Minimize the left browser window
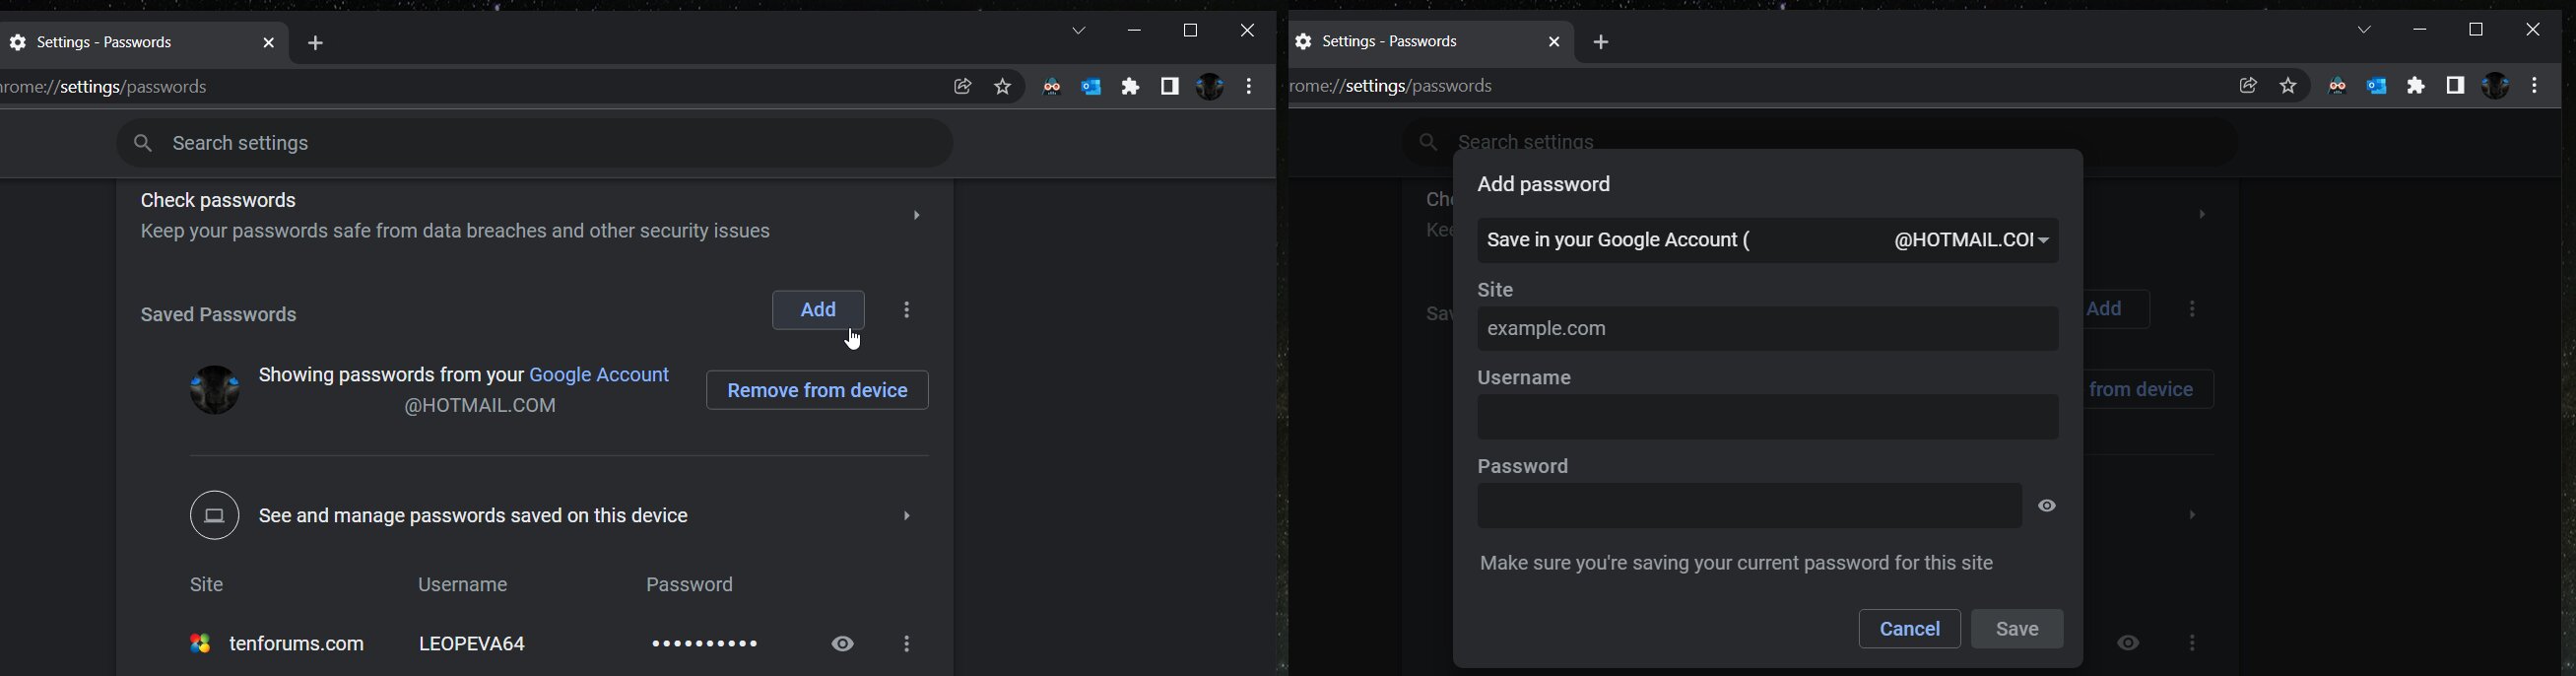This screenshot has height=676, width=2576. [1134, 32]
